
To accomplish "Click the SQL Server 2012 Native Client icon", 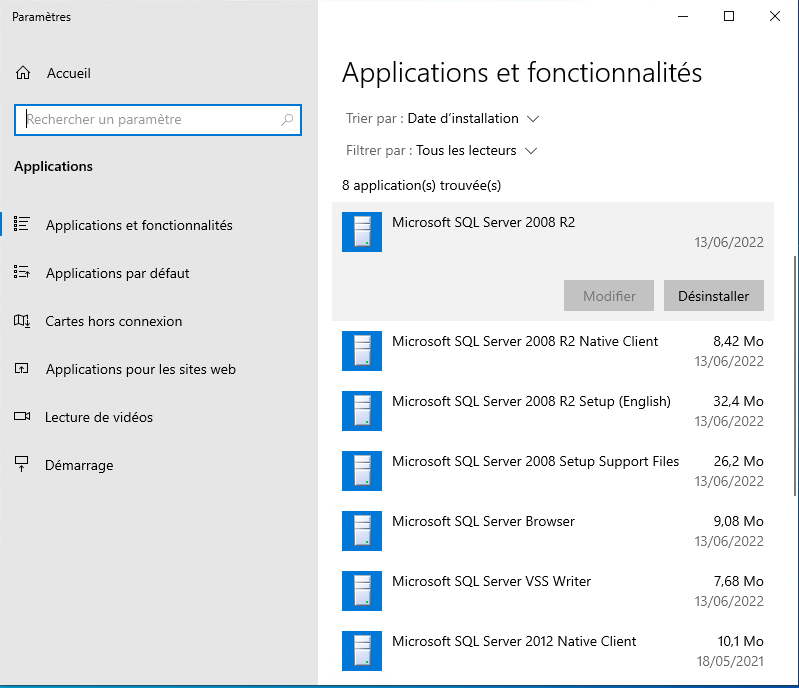I will tap(362, 651).
